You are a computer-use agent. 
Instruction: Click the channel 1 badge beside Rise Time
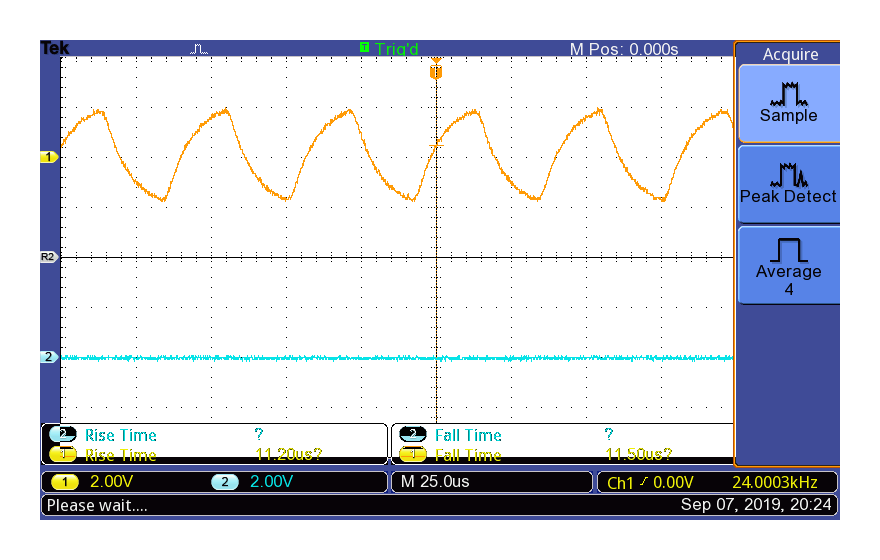click(63, 454)
